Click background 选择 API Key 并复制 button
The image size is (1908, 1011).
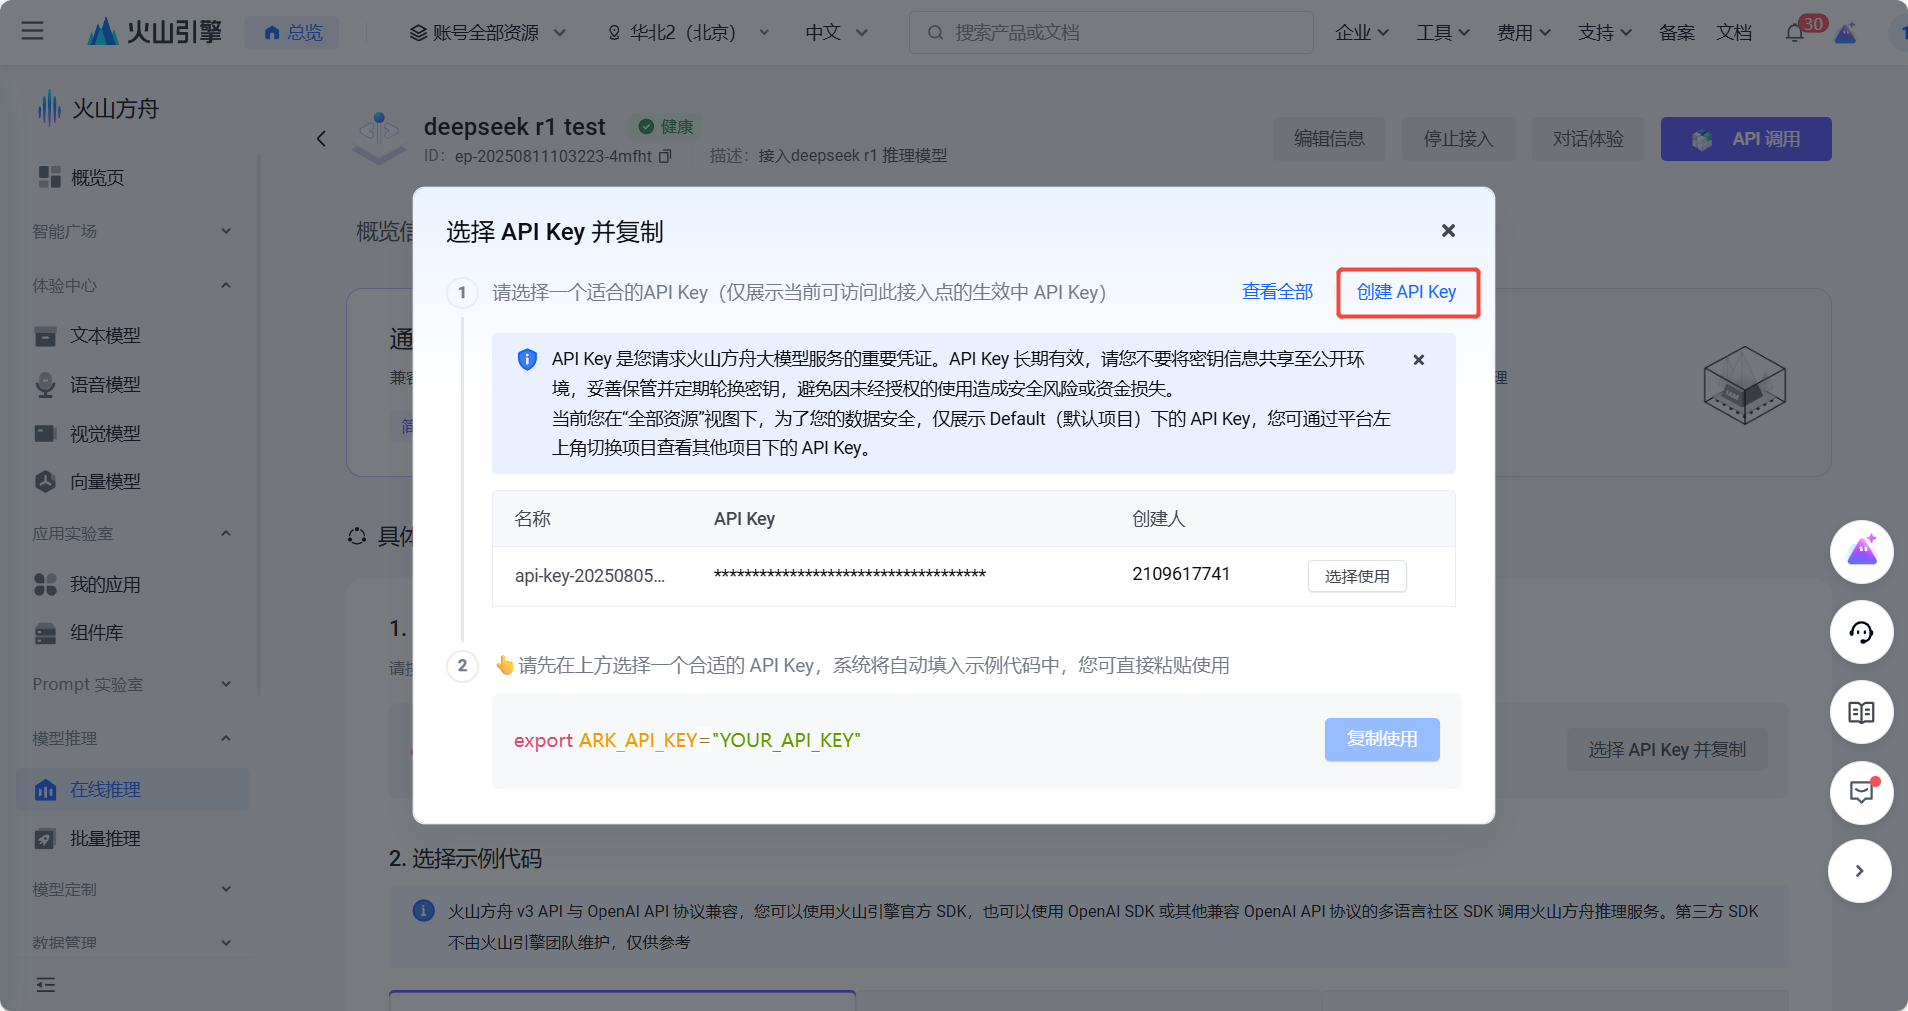[1667, 750]
